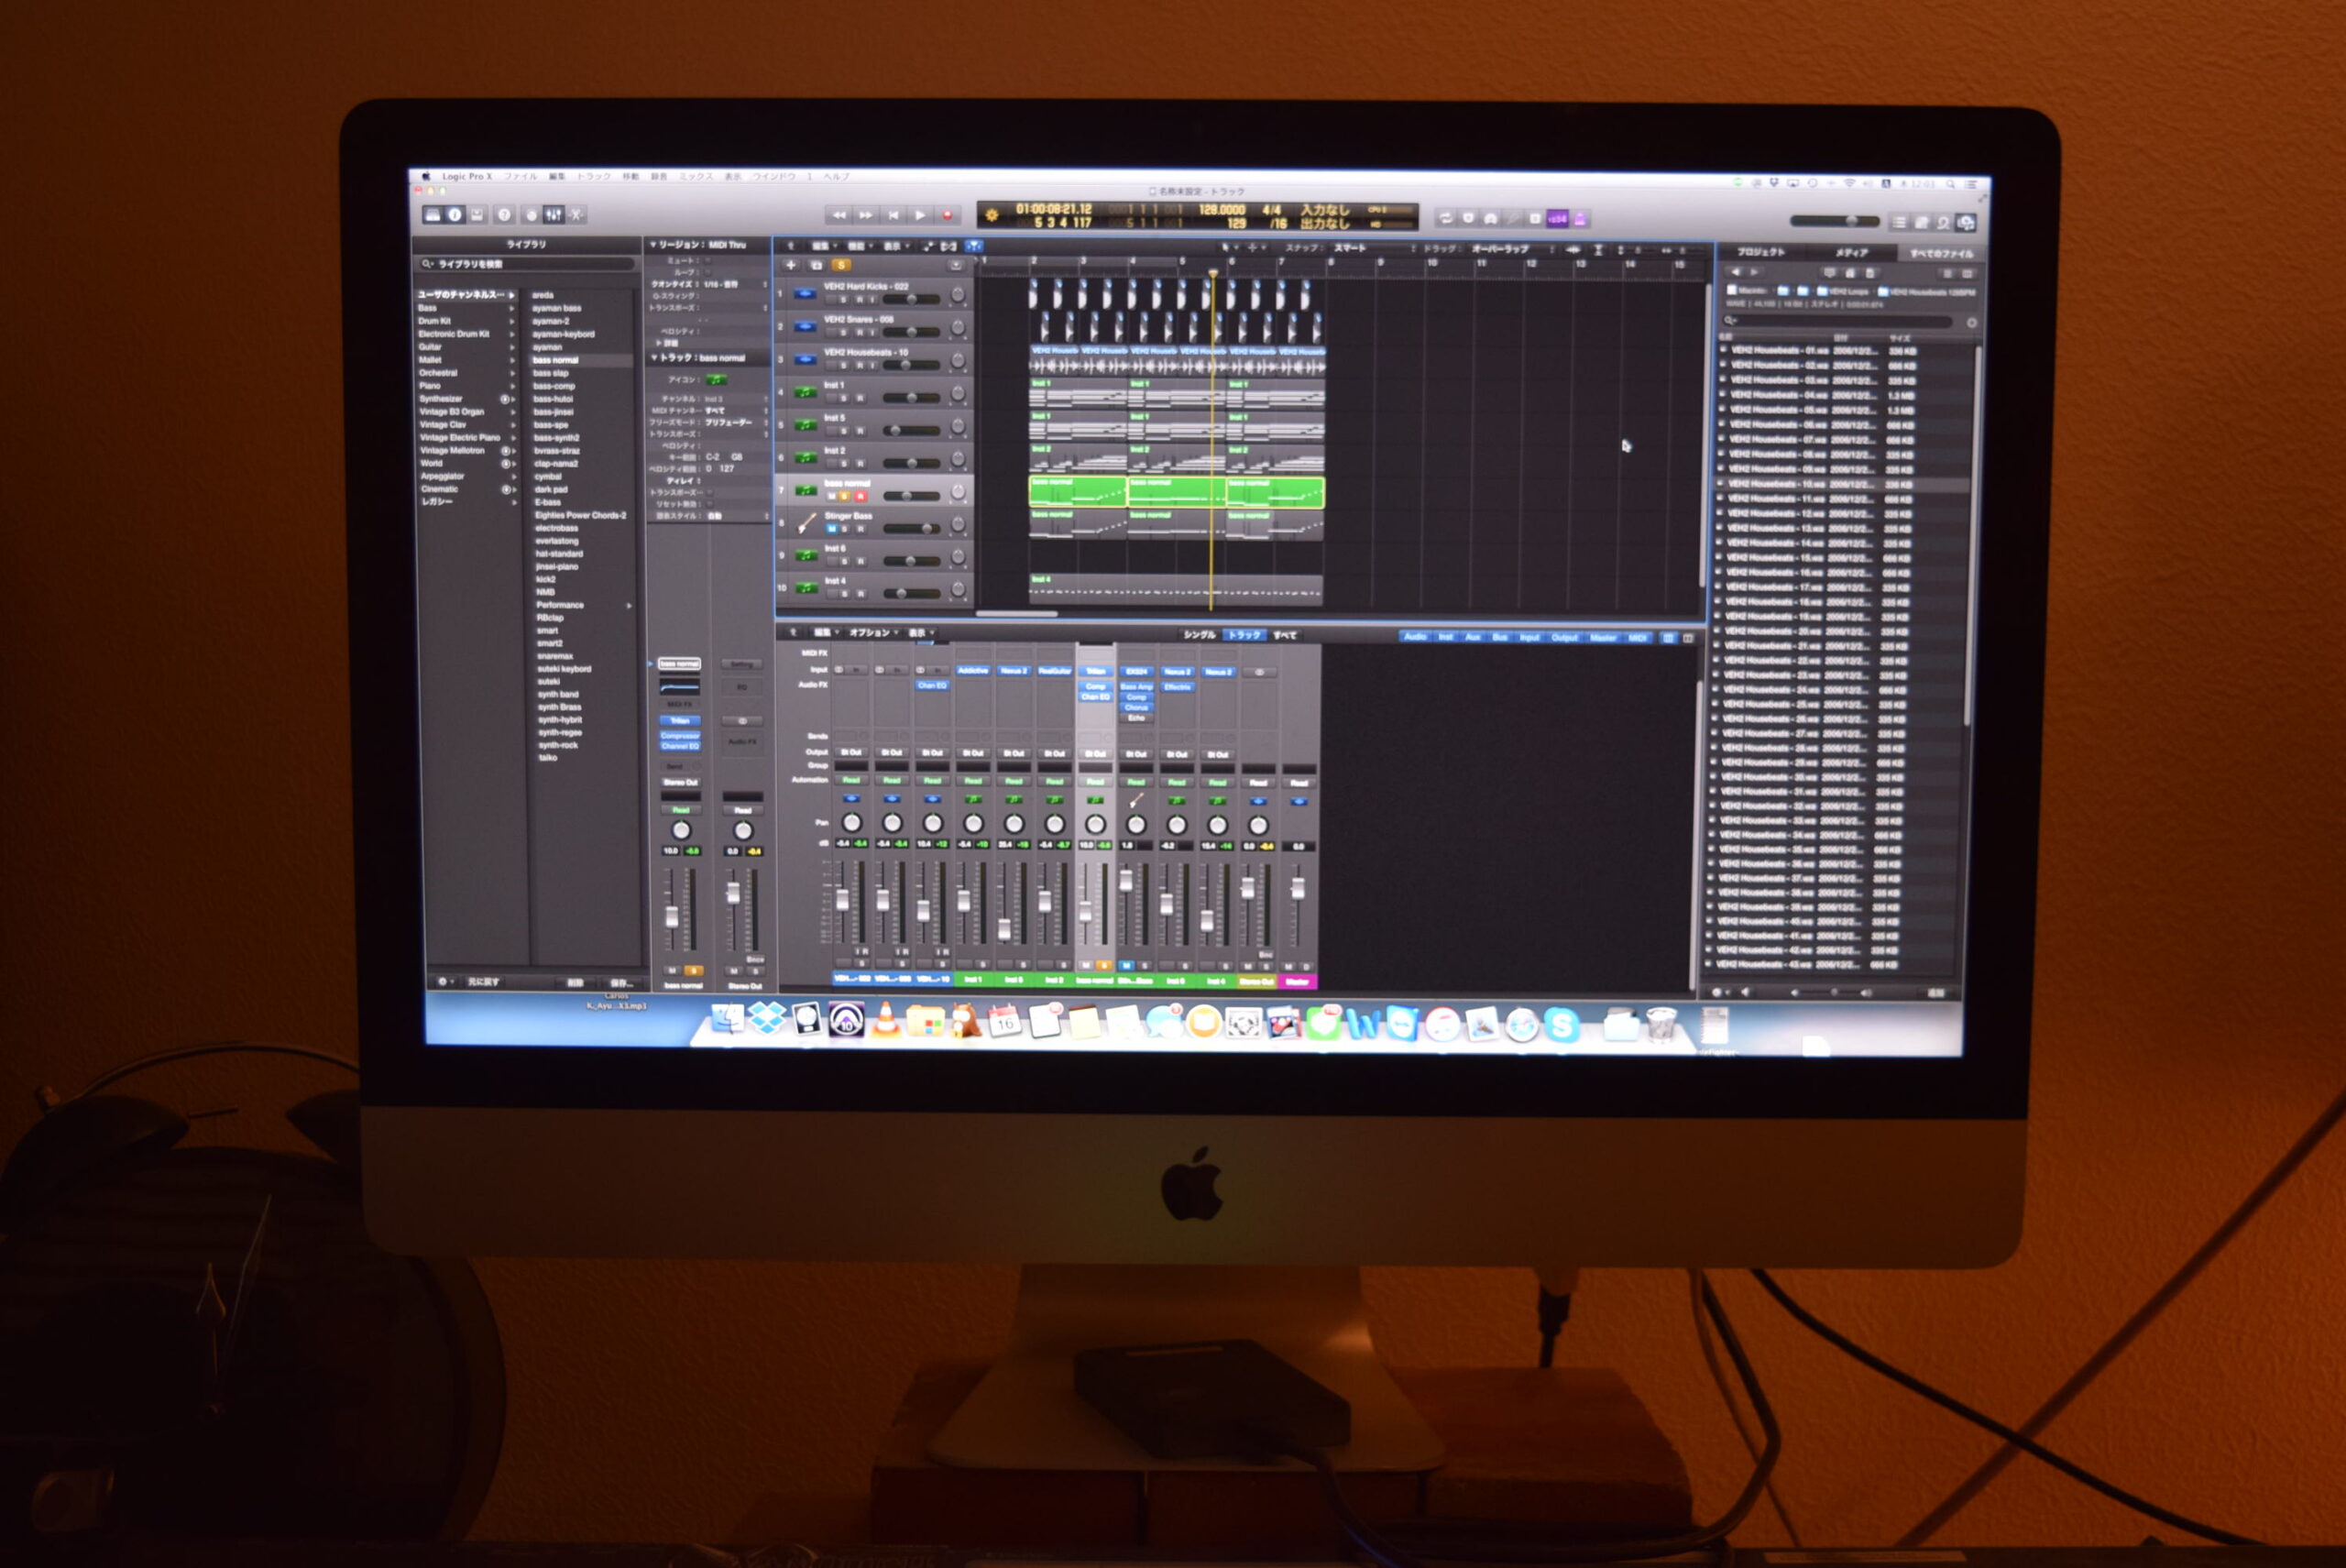Adjust VEH2 Snares track volume slider
2346x1568 pixels.
click(911, 332)
